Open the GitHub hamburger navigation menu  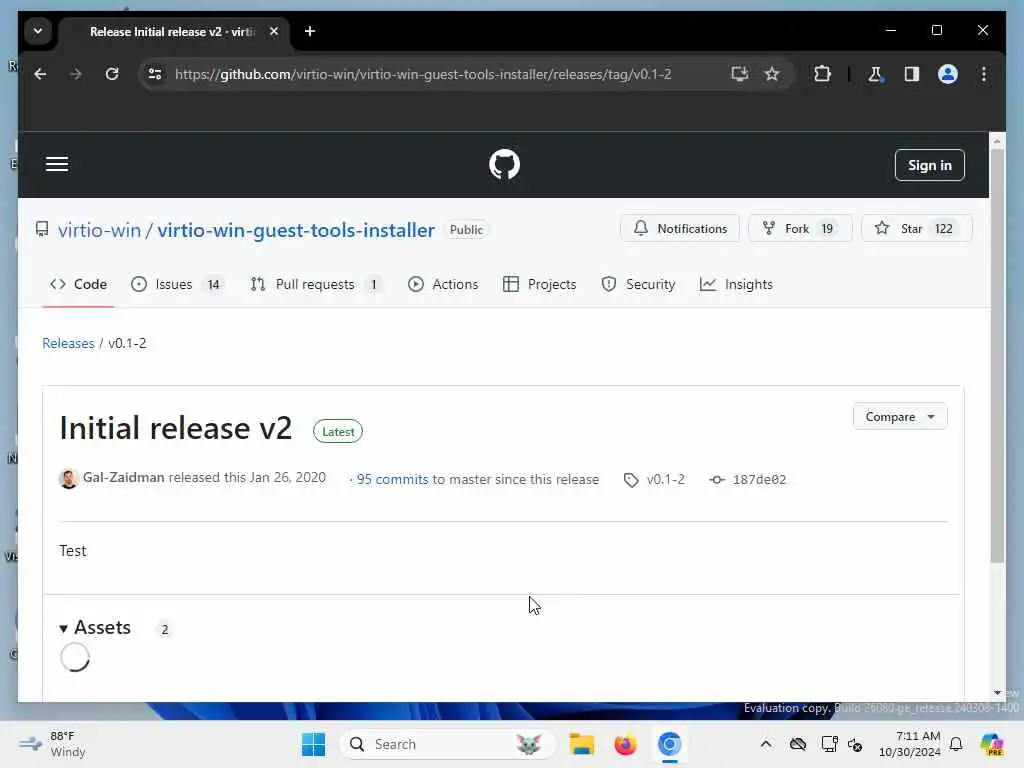point(57,165)
